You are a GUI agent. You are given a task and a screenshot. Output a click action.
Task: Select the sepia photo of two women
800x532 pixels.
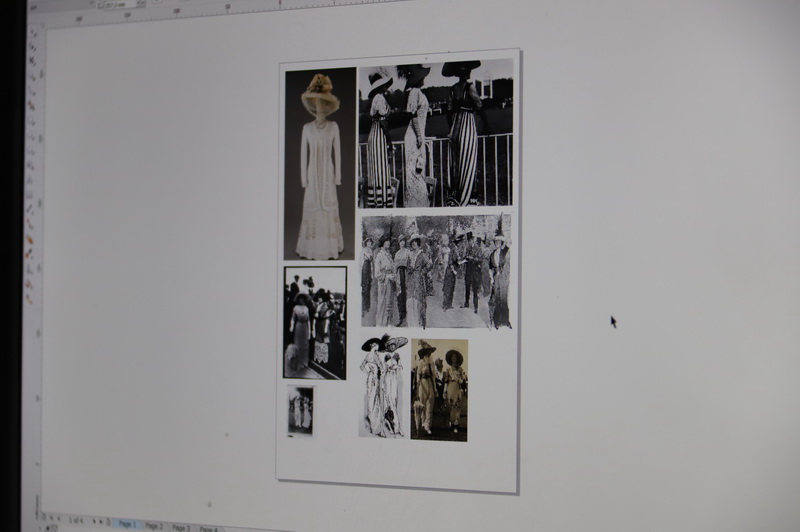click(439, 389)
